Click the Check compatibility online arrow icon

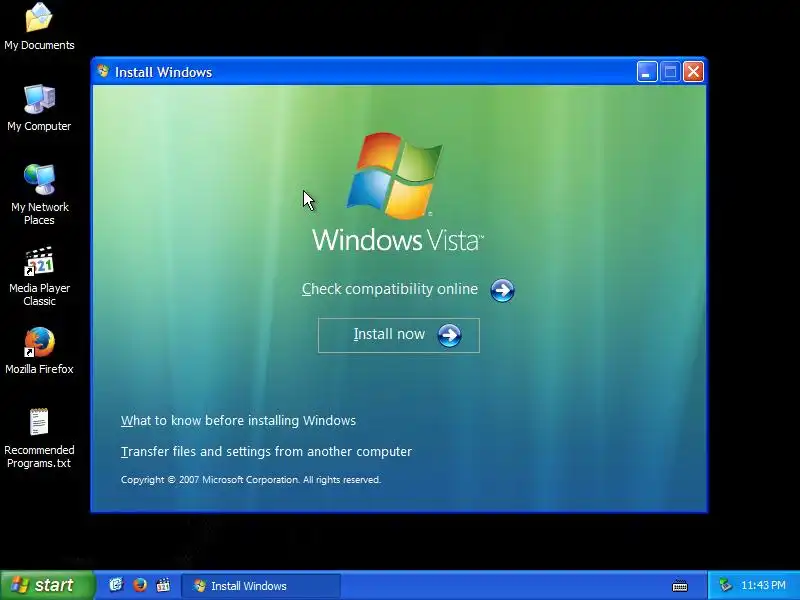(x=502, y=290)
